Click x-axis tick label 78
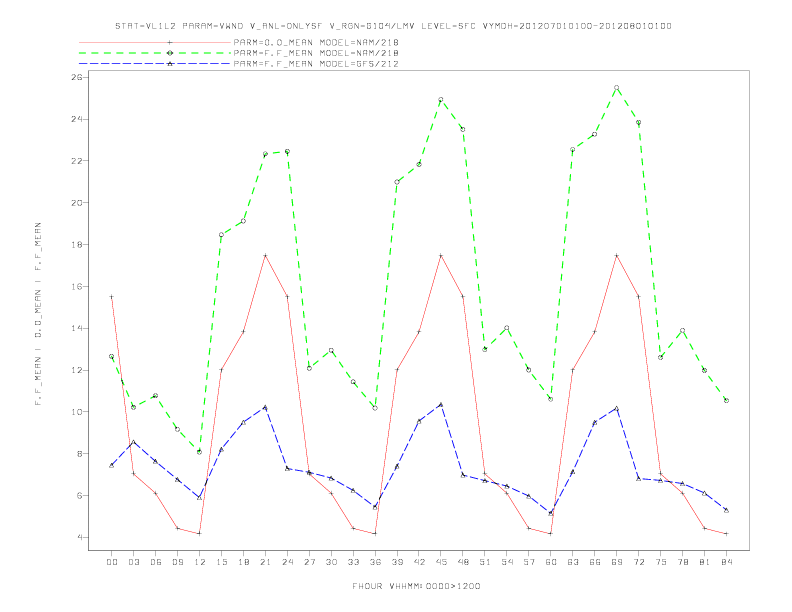The width and height of the screenshot is (792, 612). pyautogui.click(x=682, y=562)
